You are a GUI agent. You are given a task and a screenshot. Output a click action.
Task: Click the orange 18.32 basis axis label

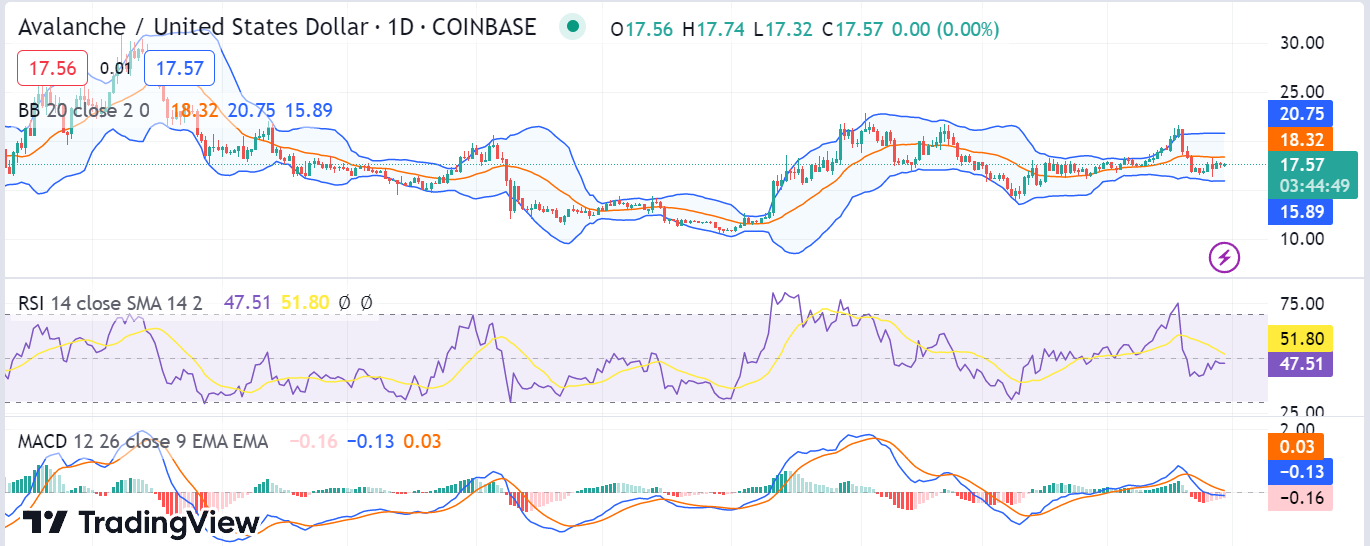(1295, 140)
